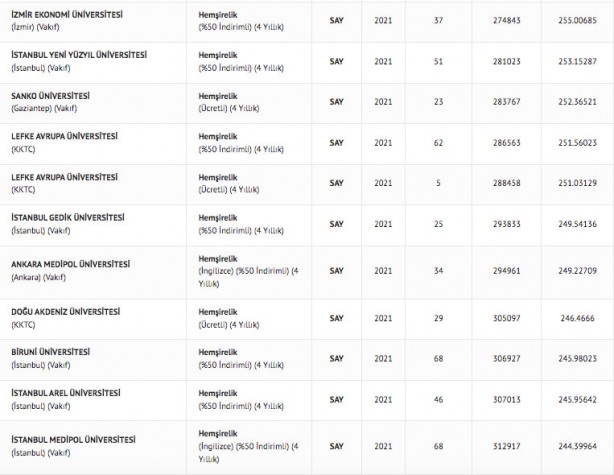Open İstanbul Gedik Üniversitesi entry
Viewport: 614px width, 475px height.
pyautogui.click(x=67, y=217)
